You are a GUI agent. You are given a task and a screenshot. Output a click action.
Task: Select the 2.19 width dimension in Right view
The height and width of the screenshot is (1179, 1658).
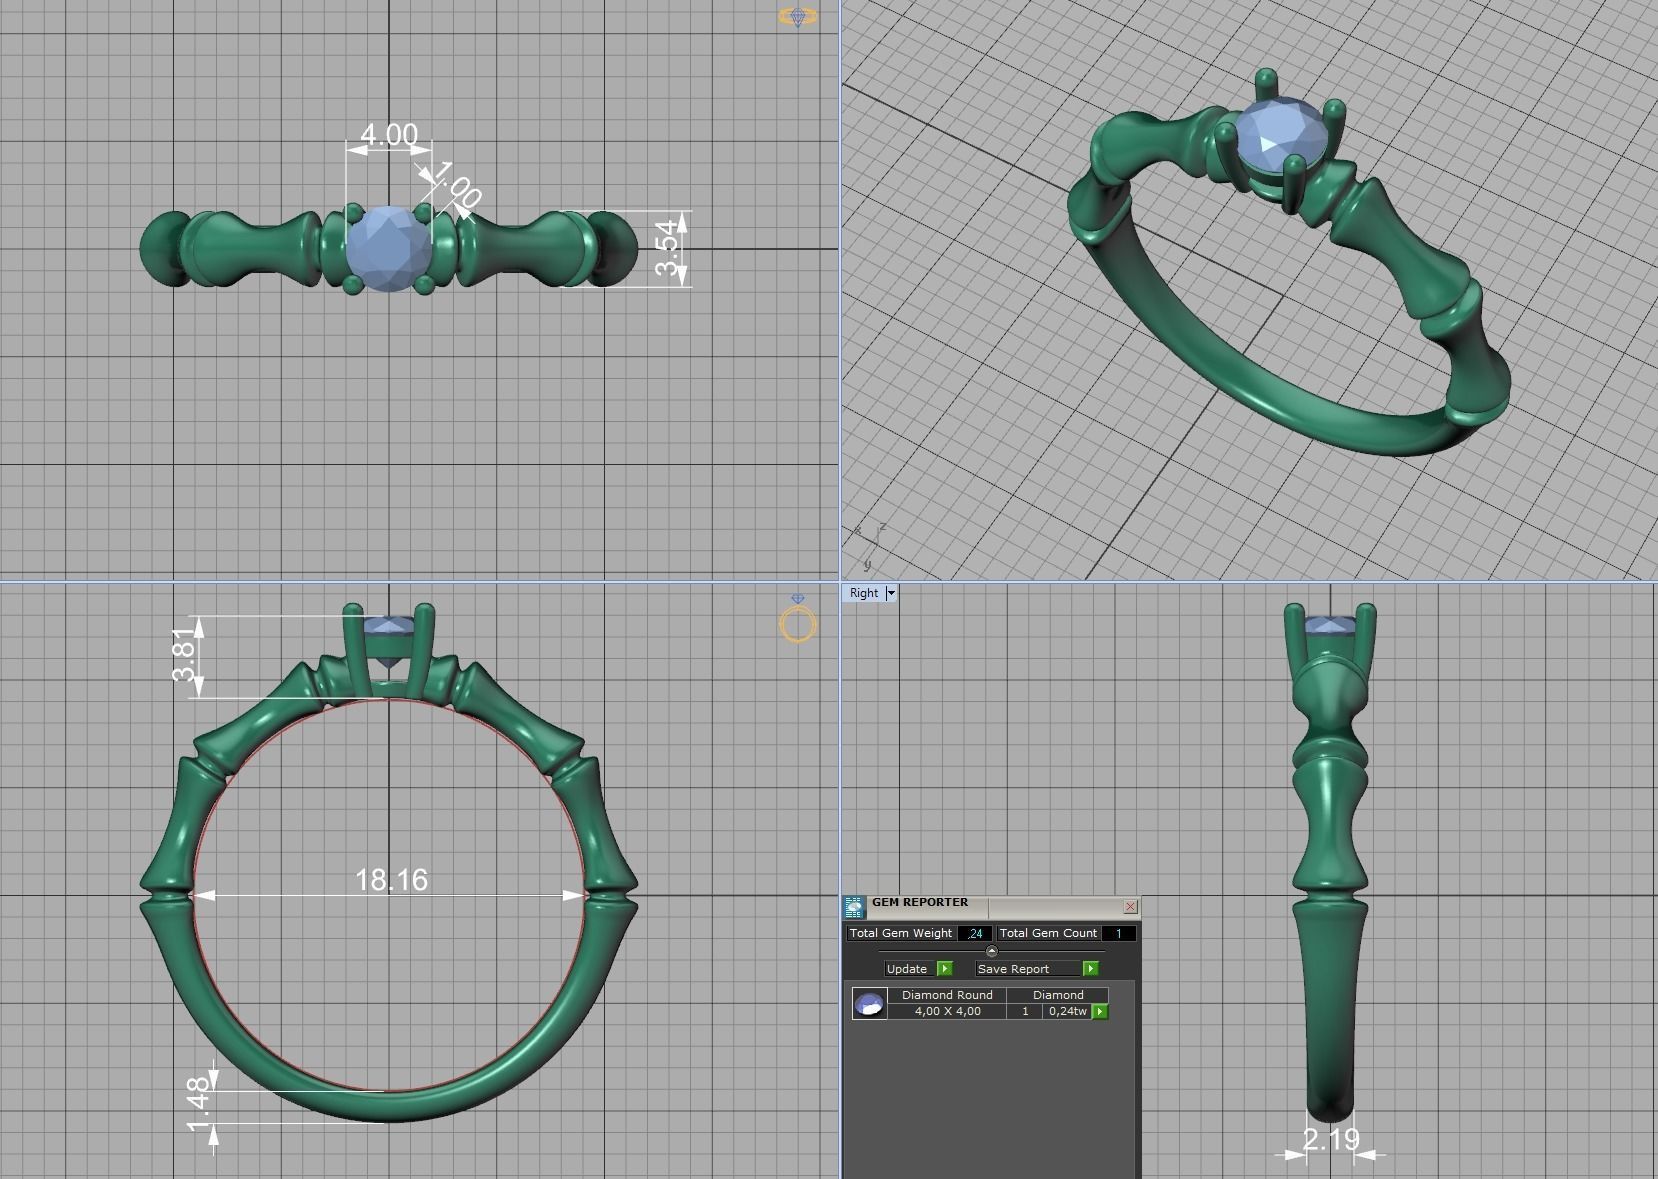point(1330,1139)
